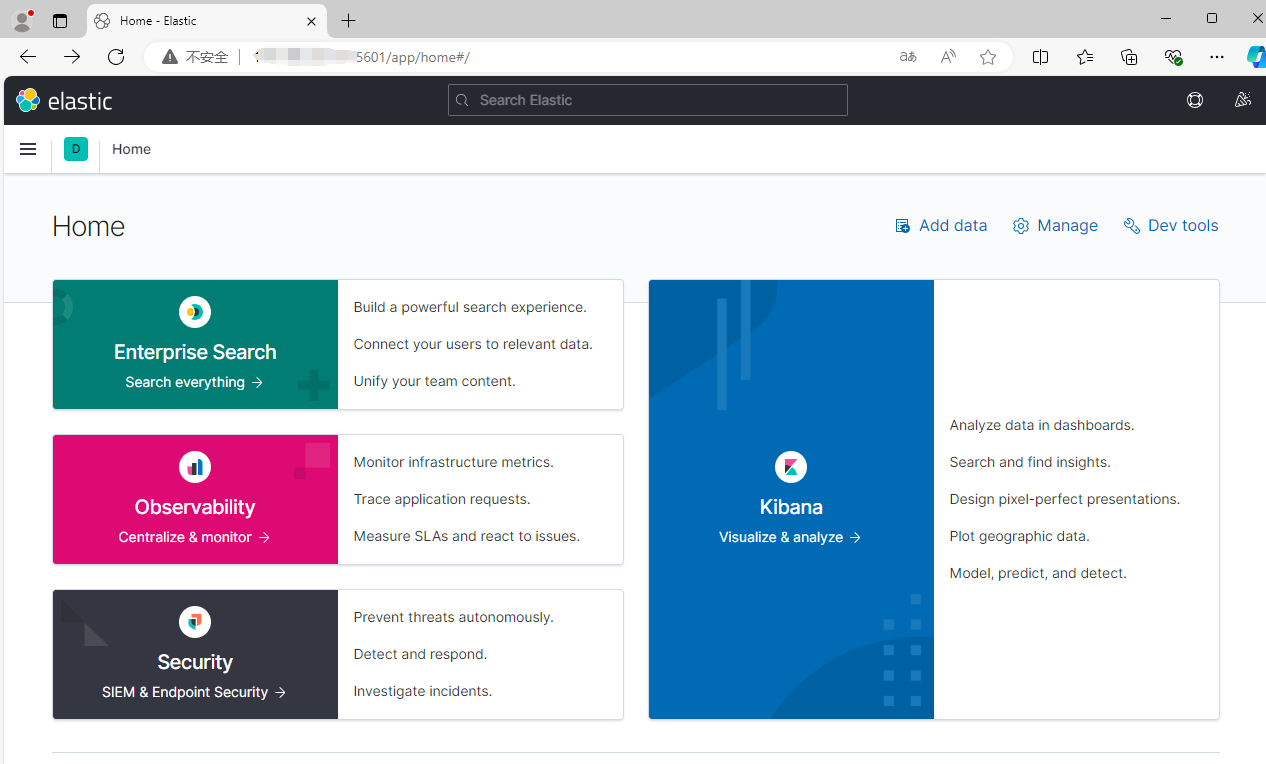This screenshot has width=1266, height=764.
Task: Open a new browser tab
Action: tap(348, 21)
